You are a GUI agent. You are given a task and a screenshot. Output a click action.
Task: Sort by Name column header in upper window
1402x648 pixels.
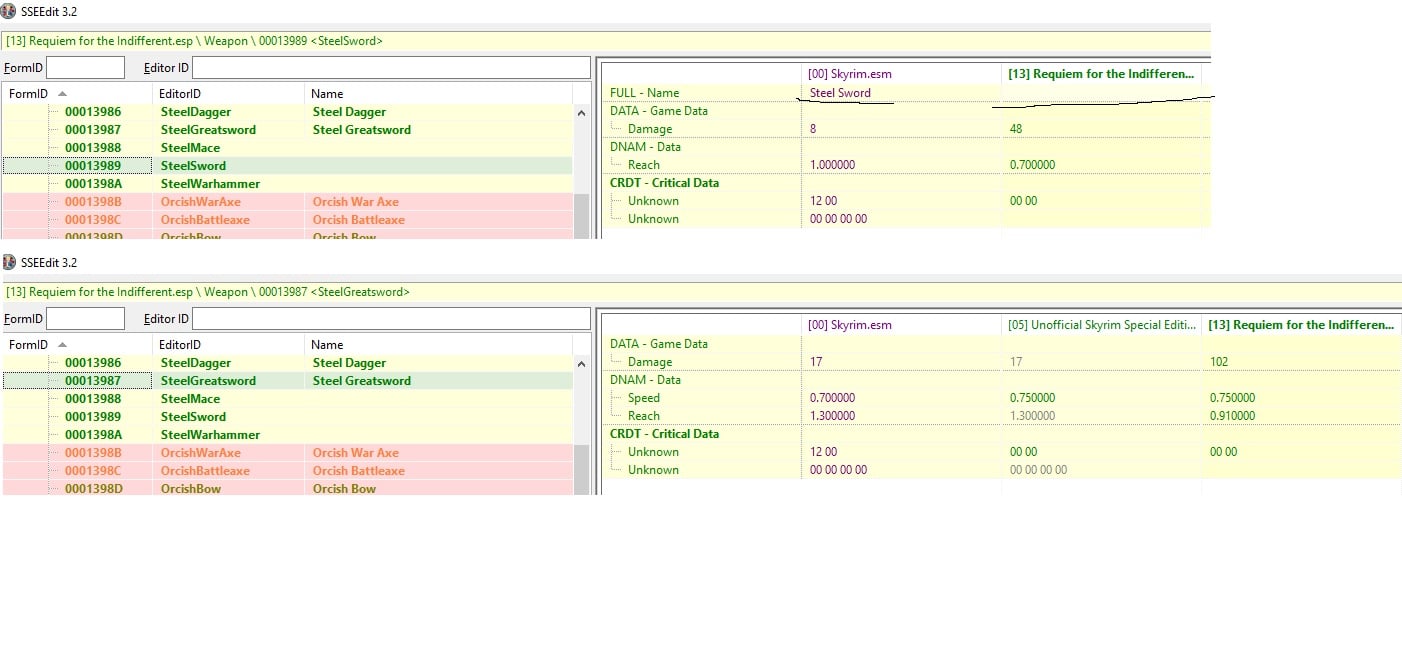(x=438, y=93)
